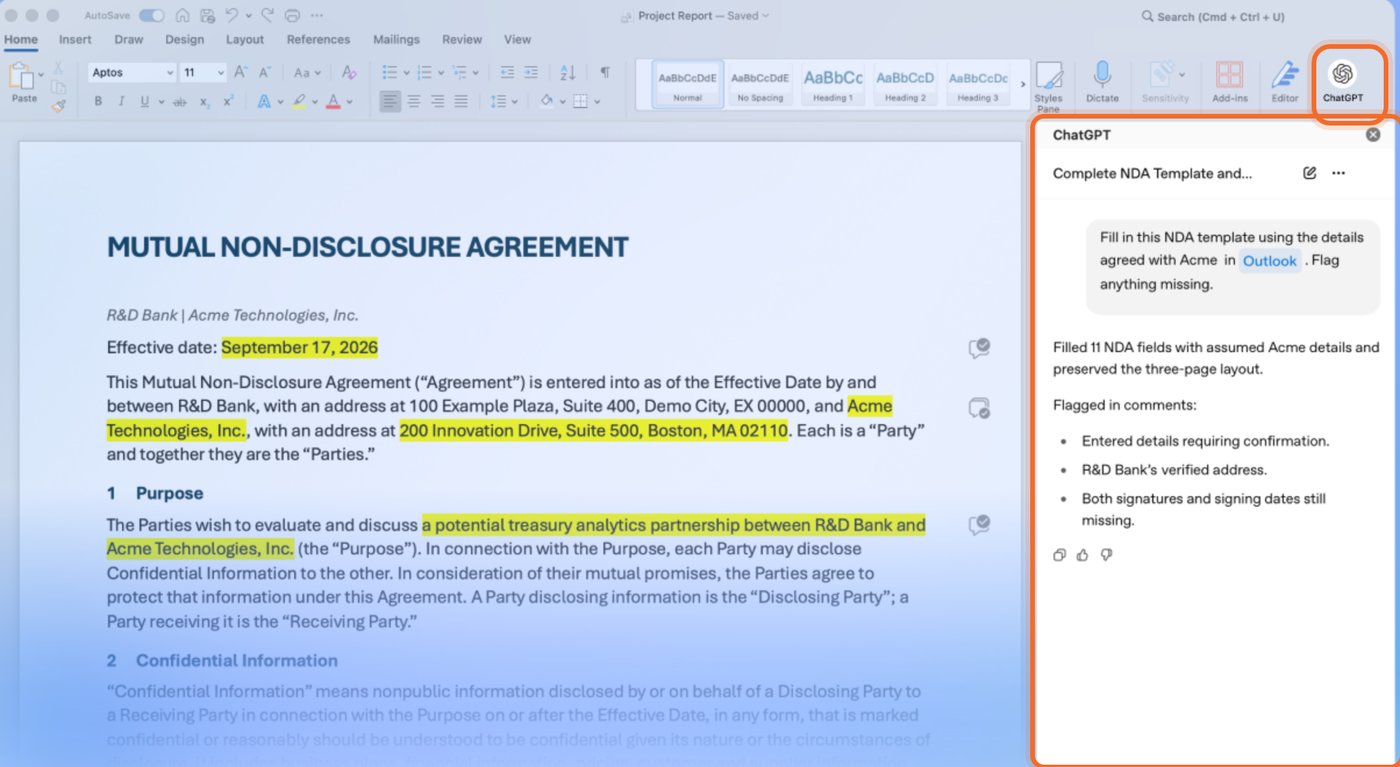The image size is (1400, 767).
Task: Open the comment beside the Purpose paragraph
Action: click(979, 525)
